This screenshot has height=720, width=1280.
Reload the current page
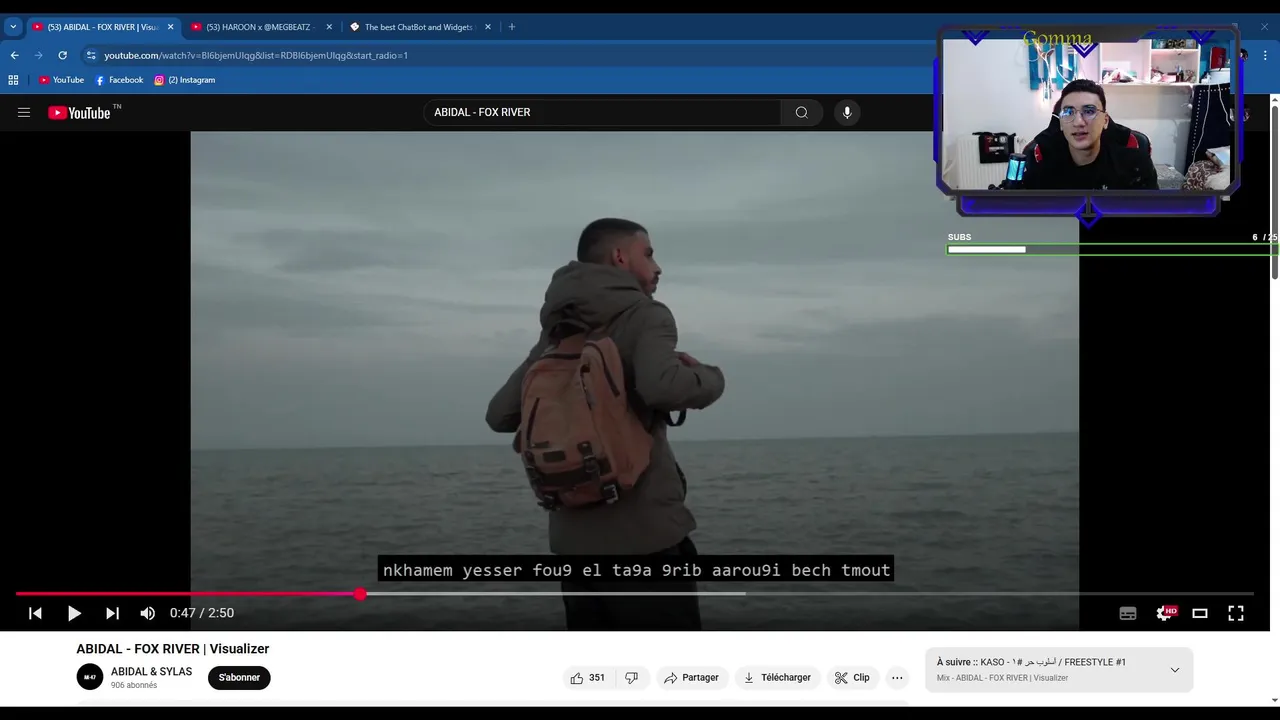pos(62,55)
